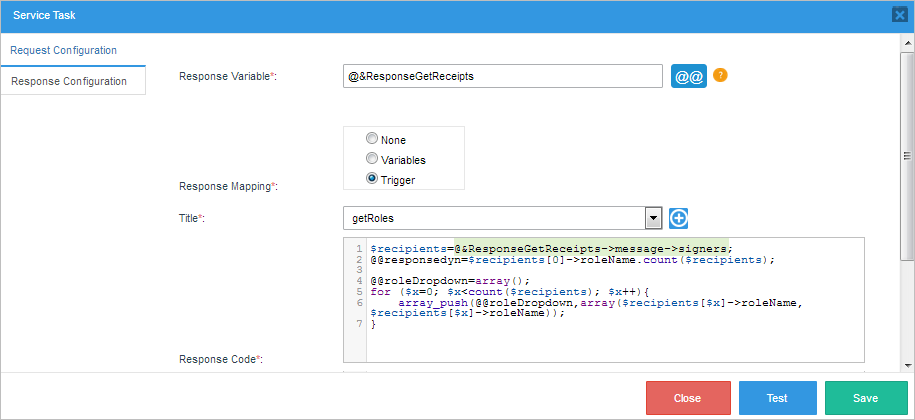Click the vertical scrollbar thumb
915x420 pixels.
pyautogui.click(x=908, y=155)
